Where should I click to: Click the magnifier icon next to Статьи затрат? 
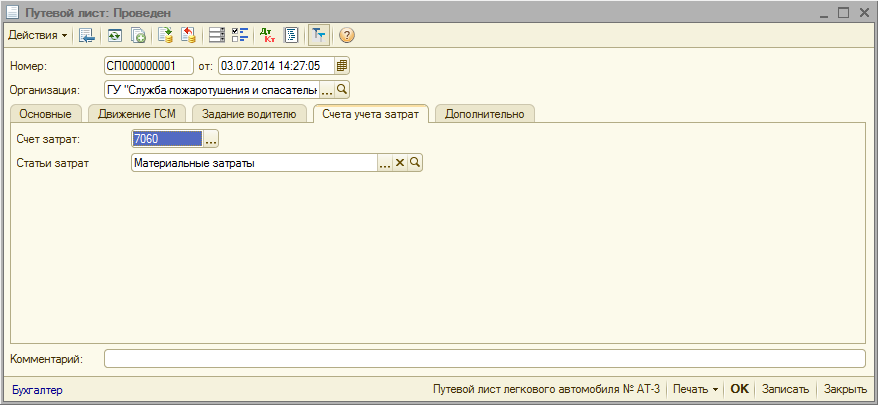coord(415,163)
